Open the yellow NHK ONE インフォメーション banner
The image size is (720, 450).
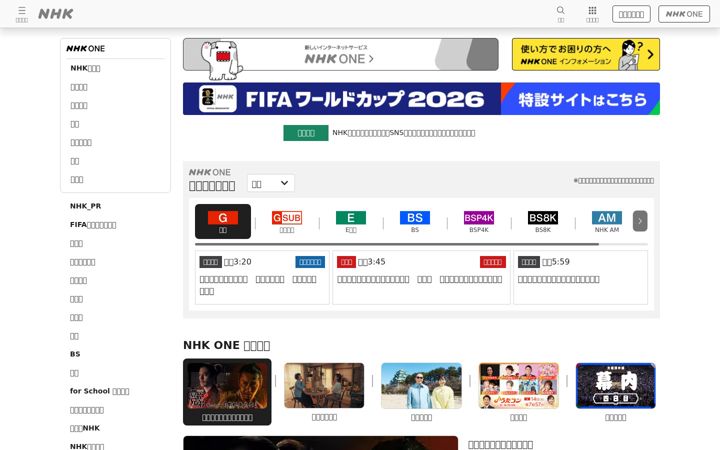click(586, 55)
